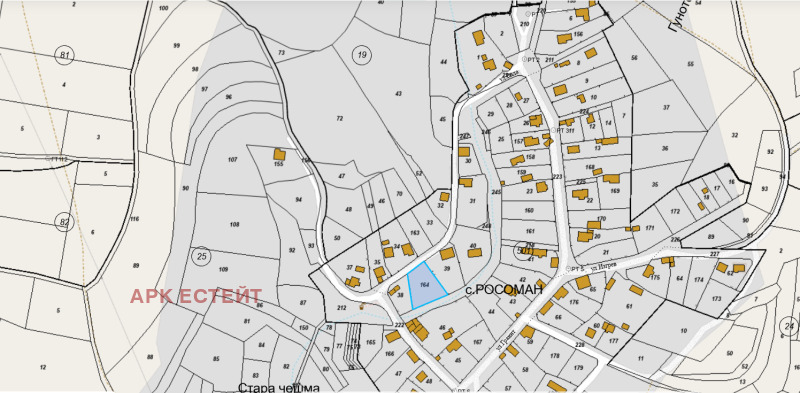The image size is (800, 393).
Task: Select parcel number 21
Action: pos(606,253)
